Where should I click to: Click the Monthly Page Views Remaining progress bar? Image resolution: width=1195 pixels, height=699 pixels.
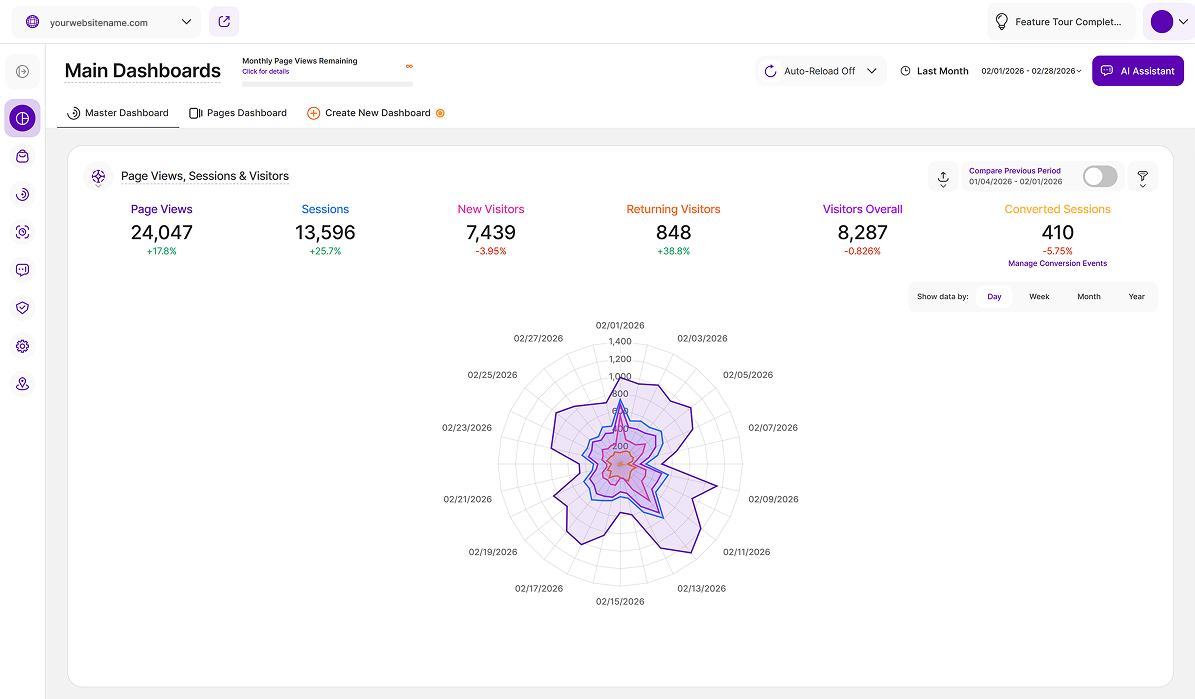327,84
